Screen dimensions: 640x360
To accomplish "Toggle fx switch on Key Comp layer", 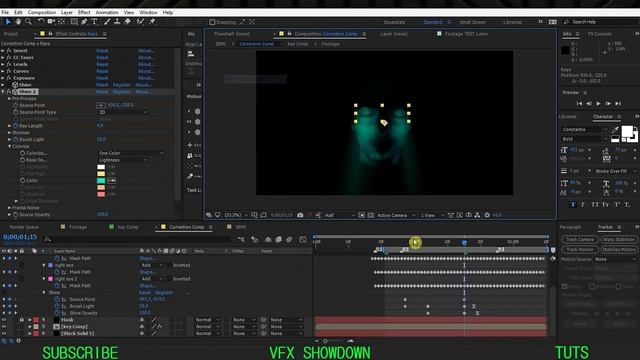I will click(x=160, y=327).
